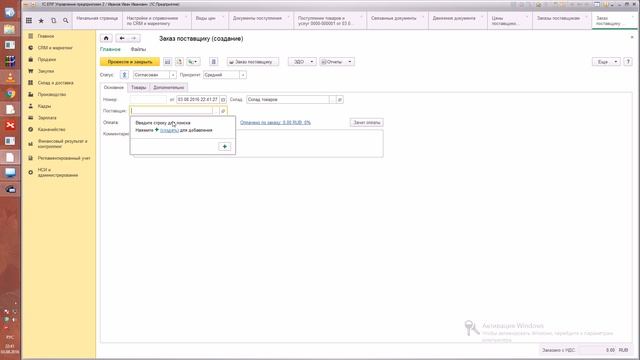Launch VLC from the taskbar
Viewport: 640px width, 360px height.
tap(10, 77)
